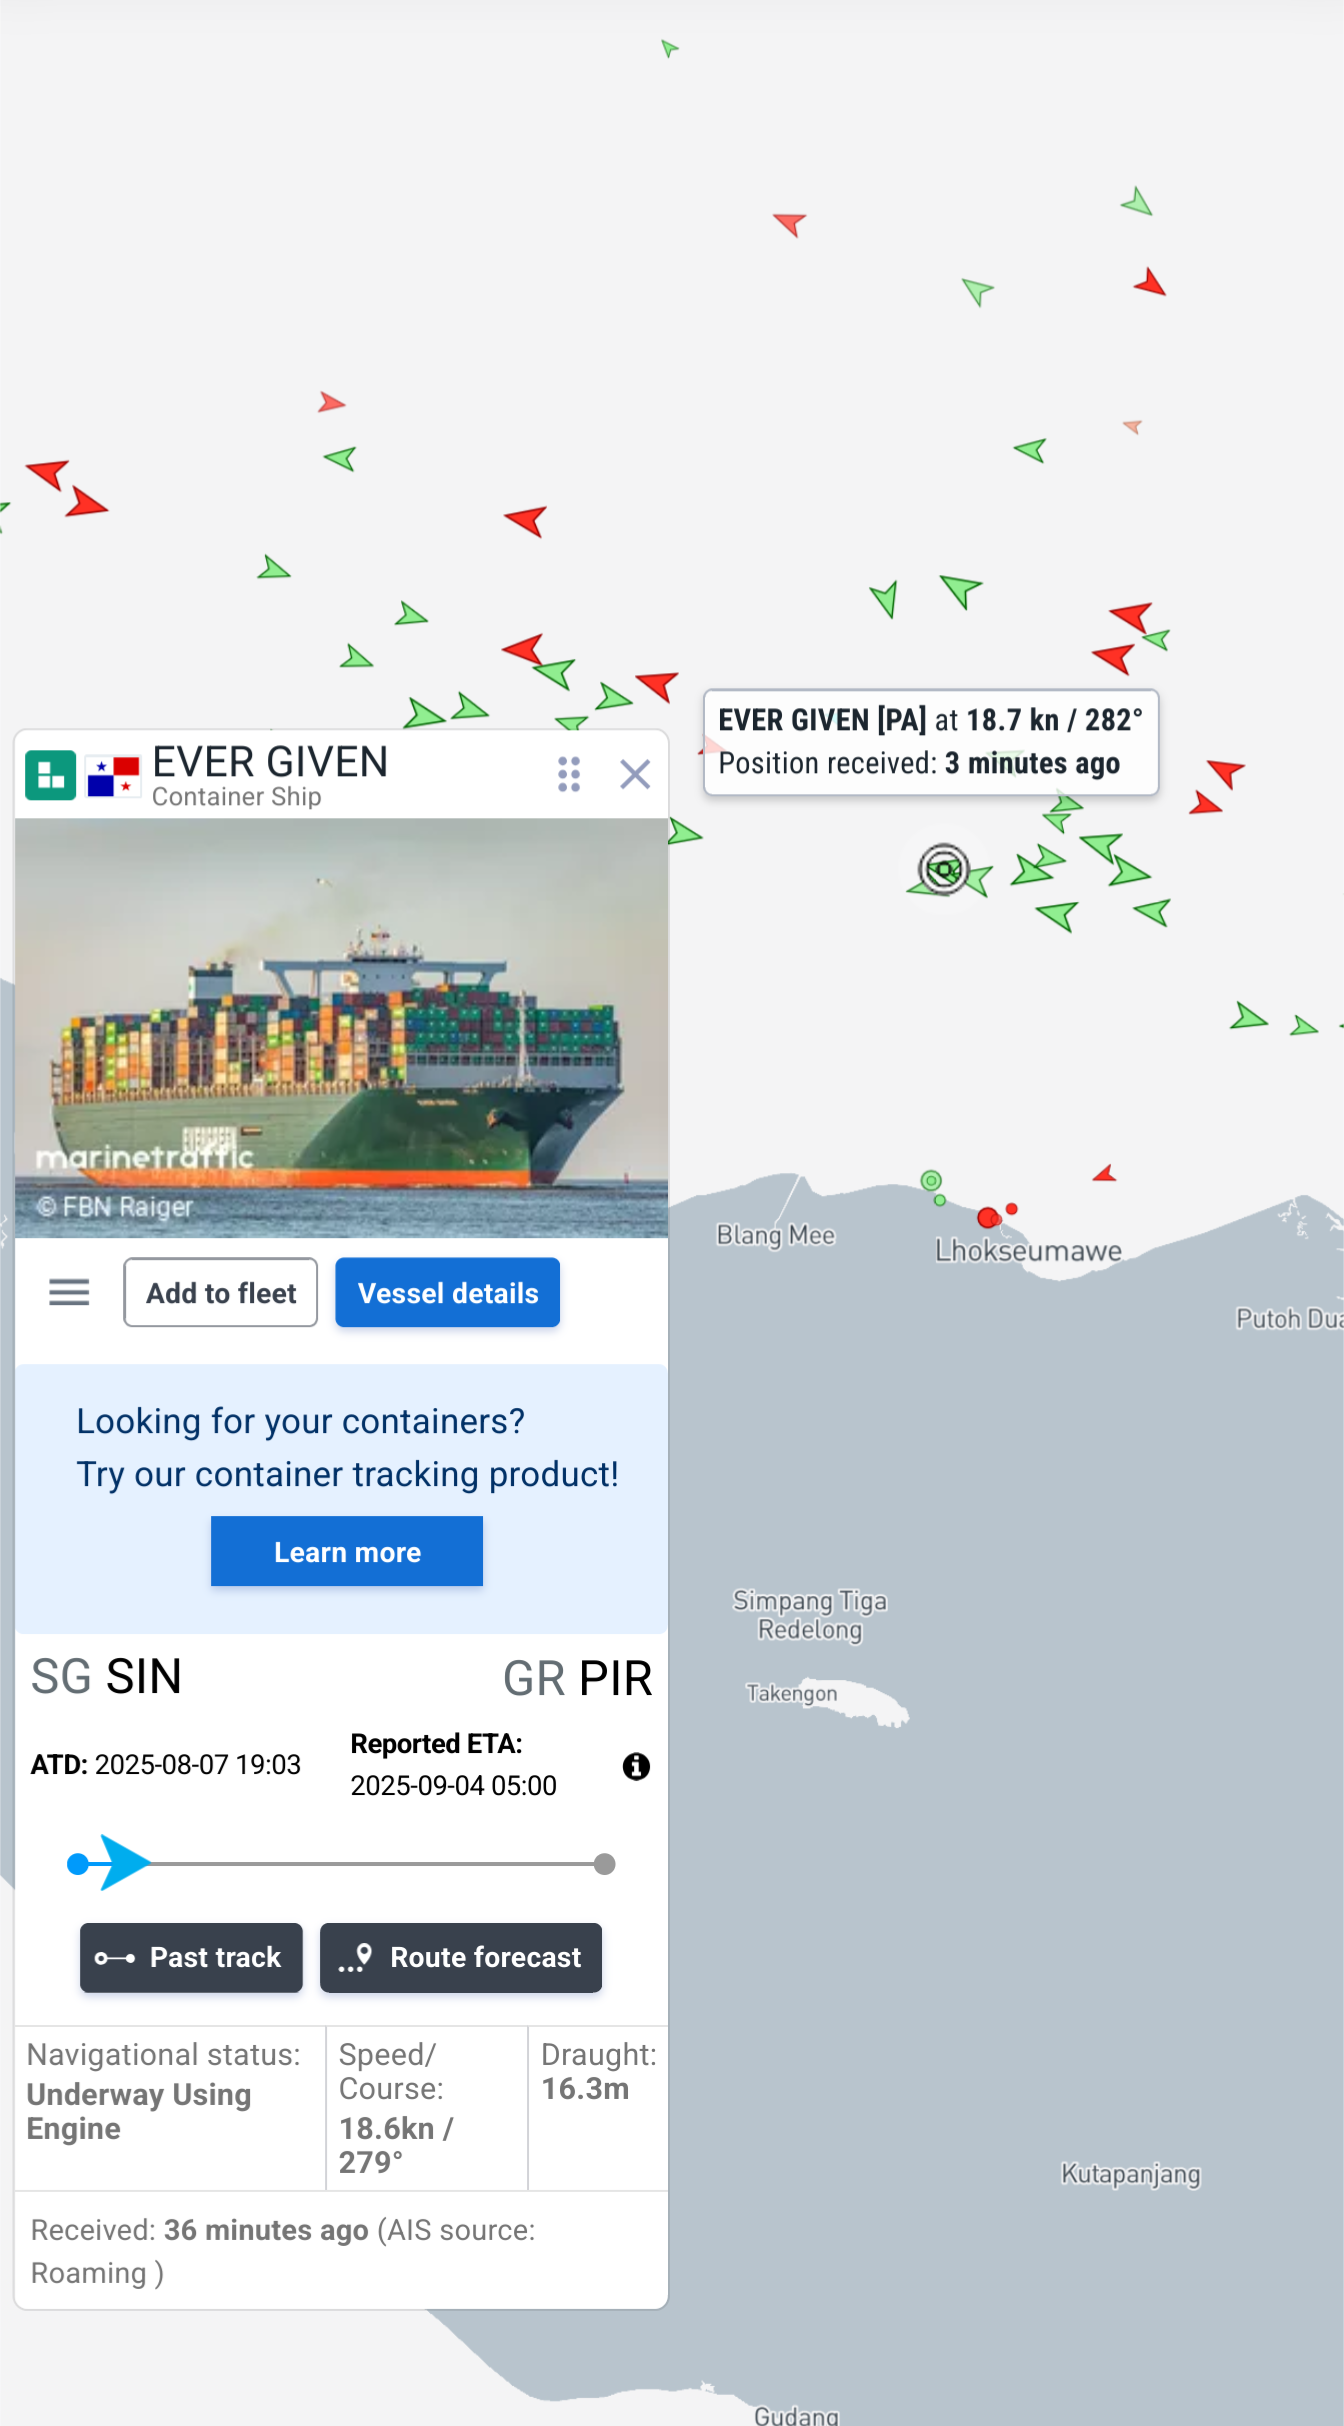
Task: Select the circled EVER GIVEN vessel marker on map
Action: click(x=944, y=868)
